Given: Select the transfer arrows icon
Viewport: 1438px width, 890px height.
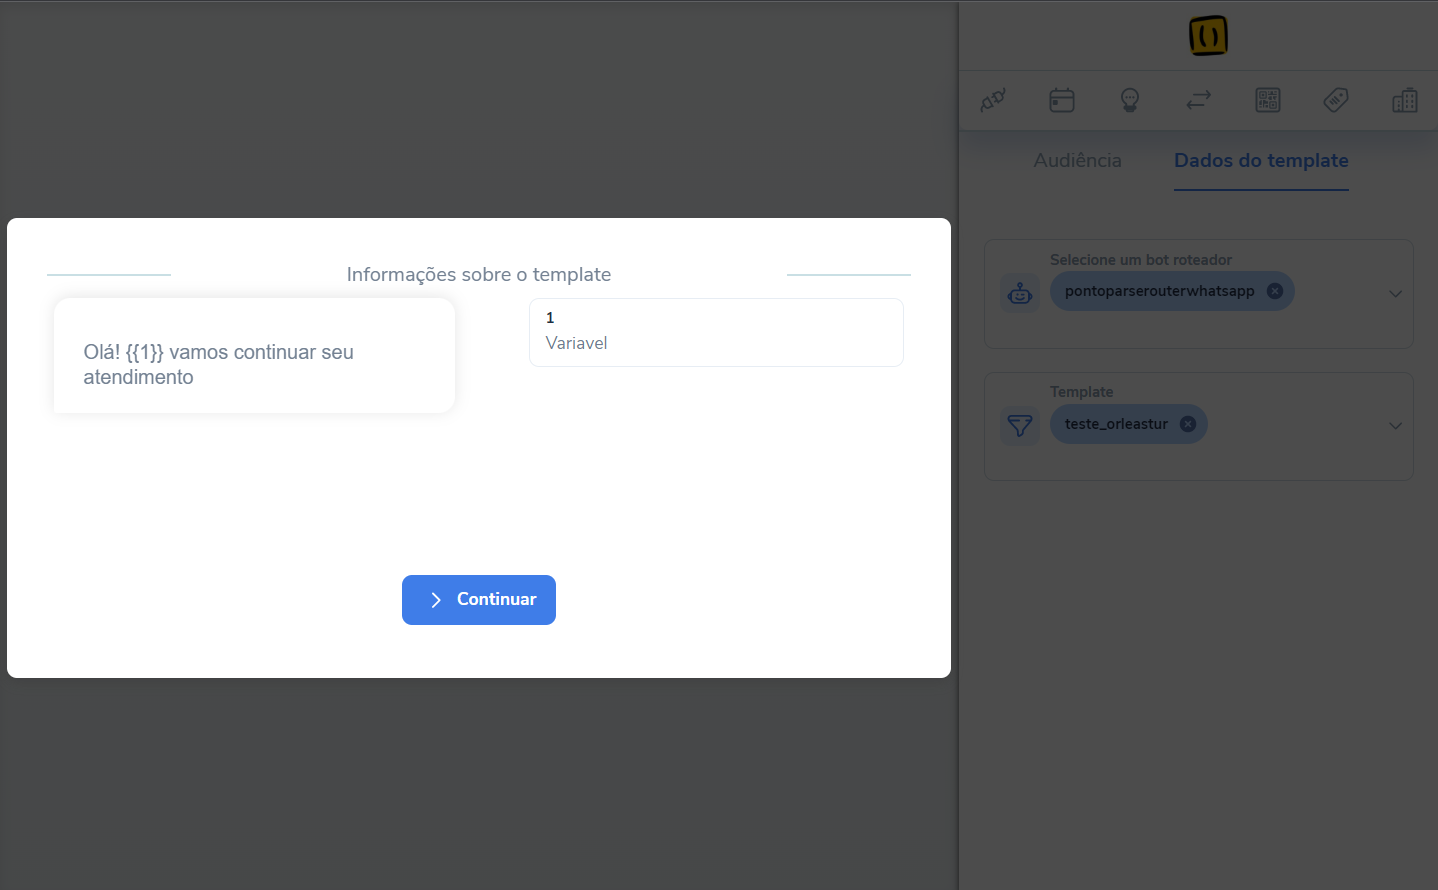Looking at the screenshot, I should [1197, 100].
